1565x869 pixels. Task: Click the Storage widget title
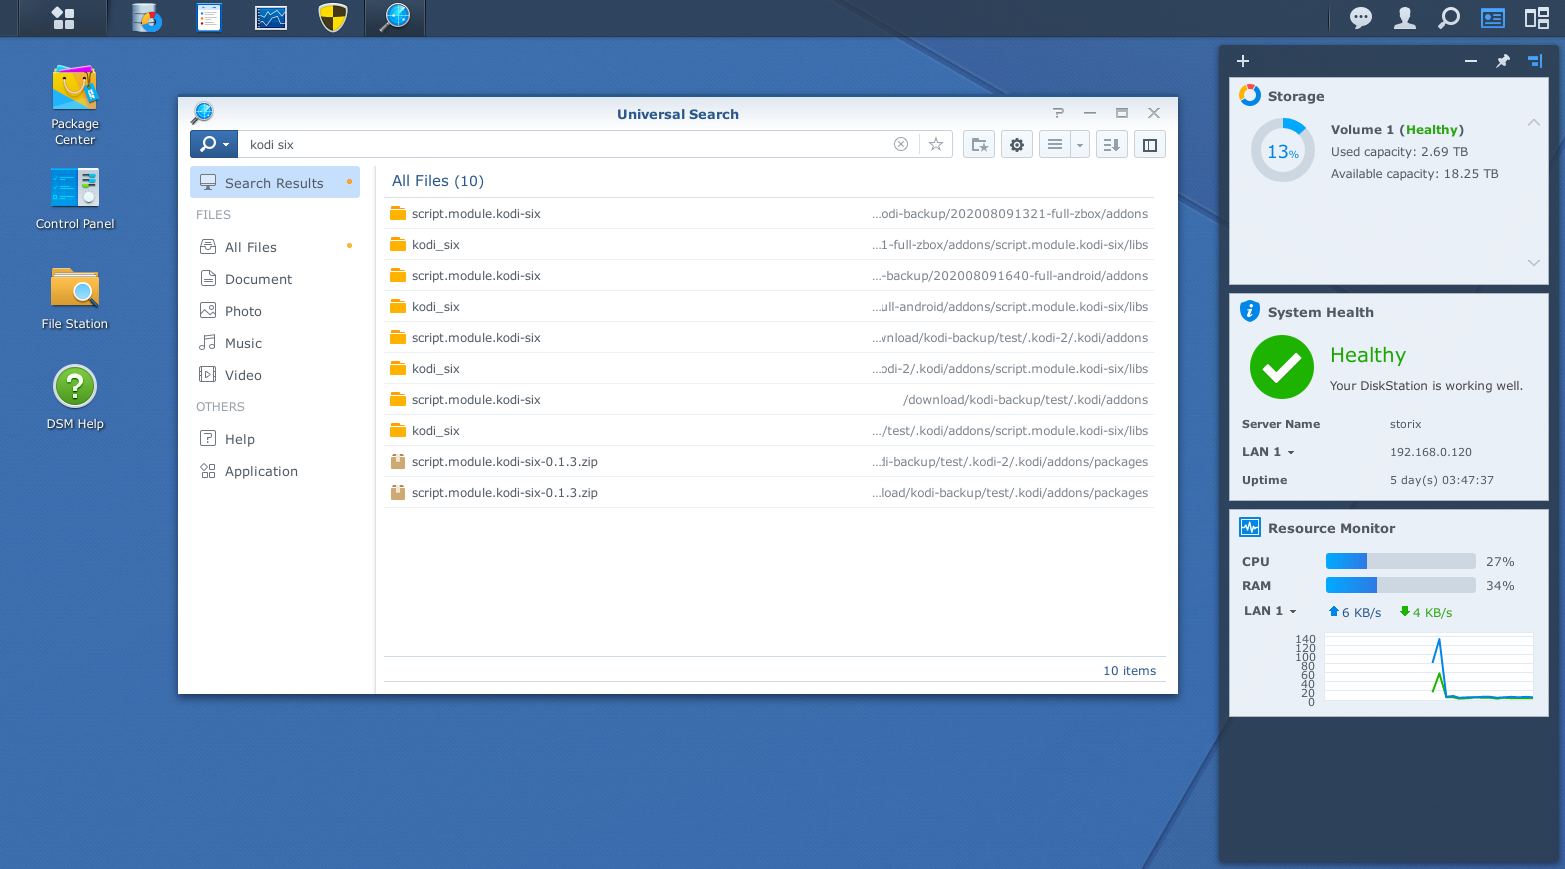click(x=1296, y=96)
